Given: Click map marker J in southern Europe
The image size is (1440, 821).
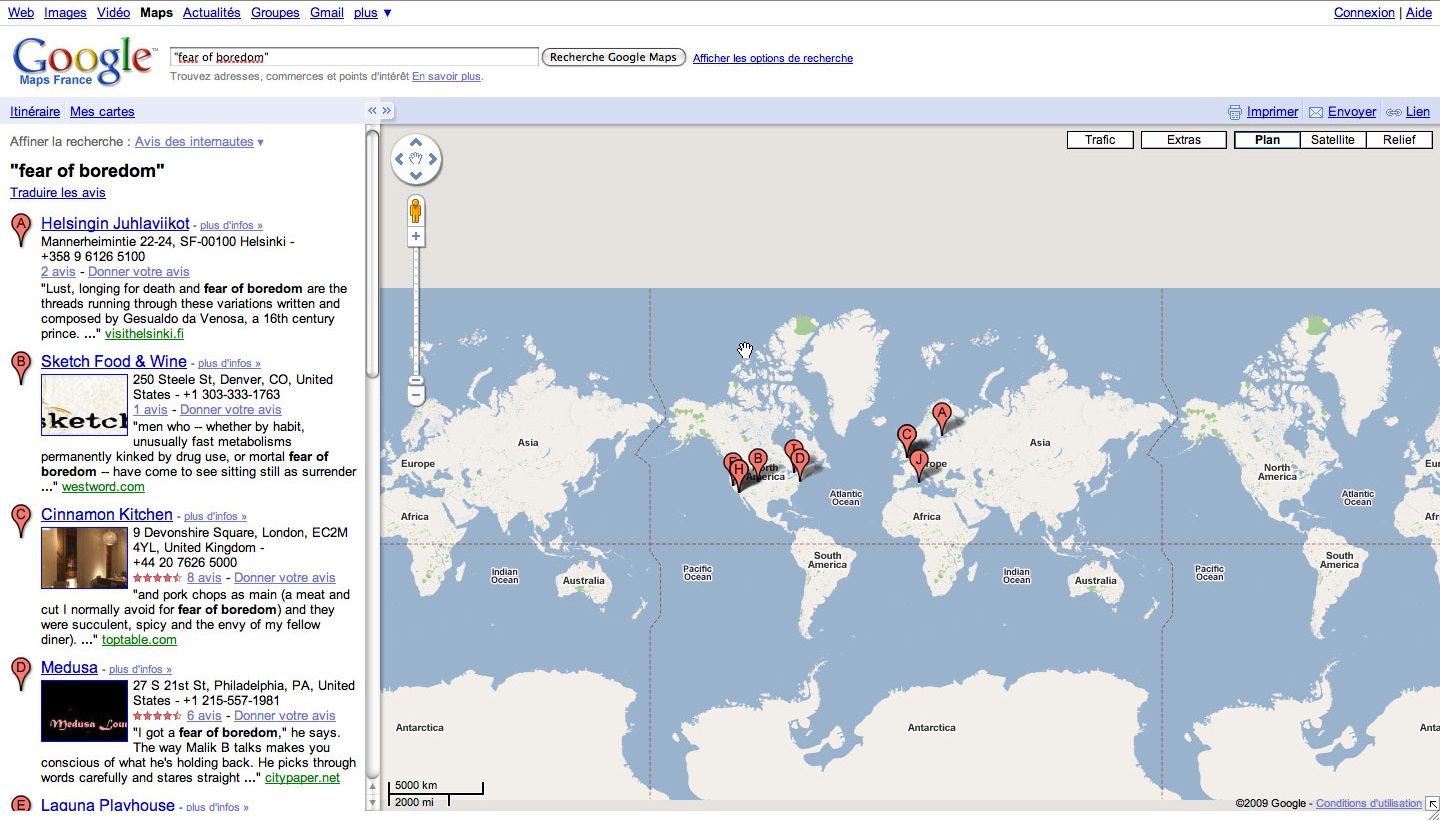Looking at the screenshot, I should [x=919, y=464].
